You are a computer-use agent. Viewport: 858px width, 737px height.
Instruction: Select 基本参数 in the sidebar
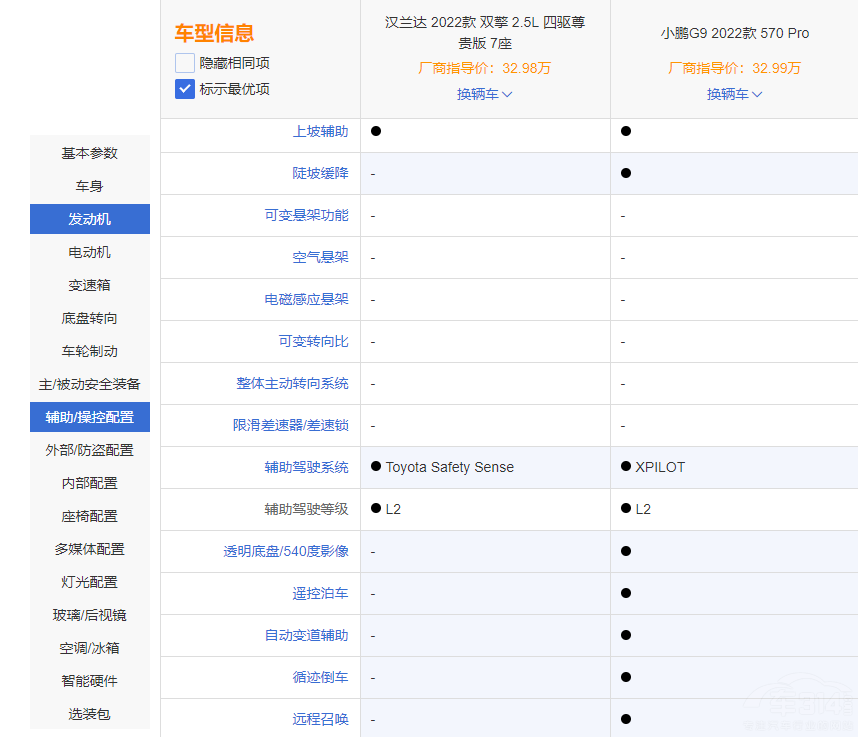tap(90, 153)
